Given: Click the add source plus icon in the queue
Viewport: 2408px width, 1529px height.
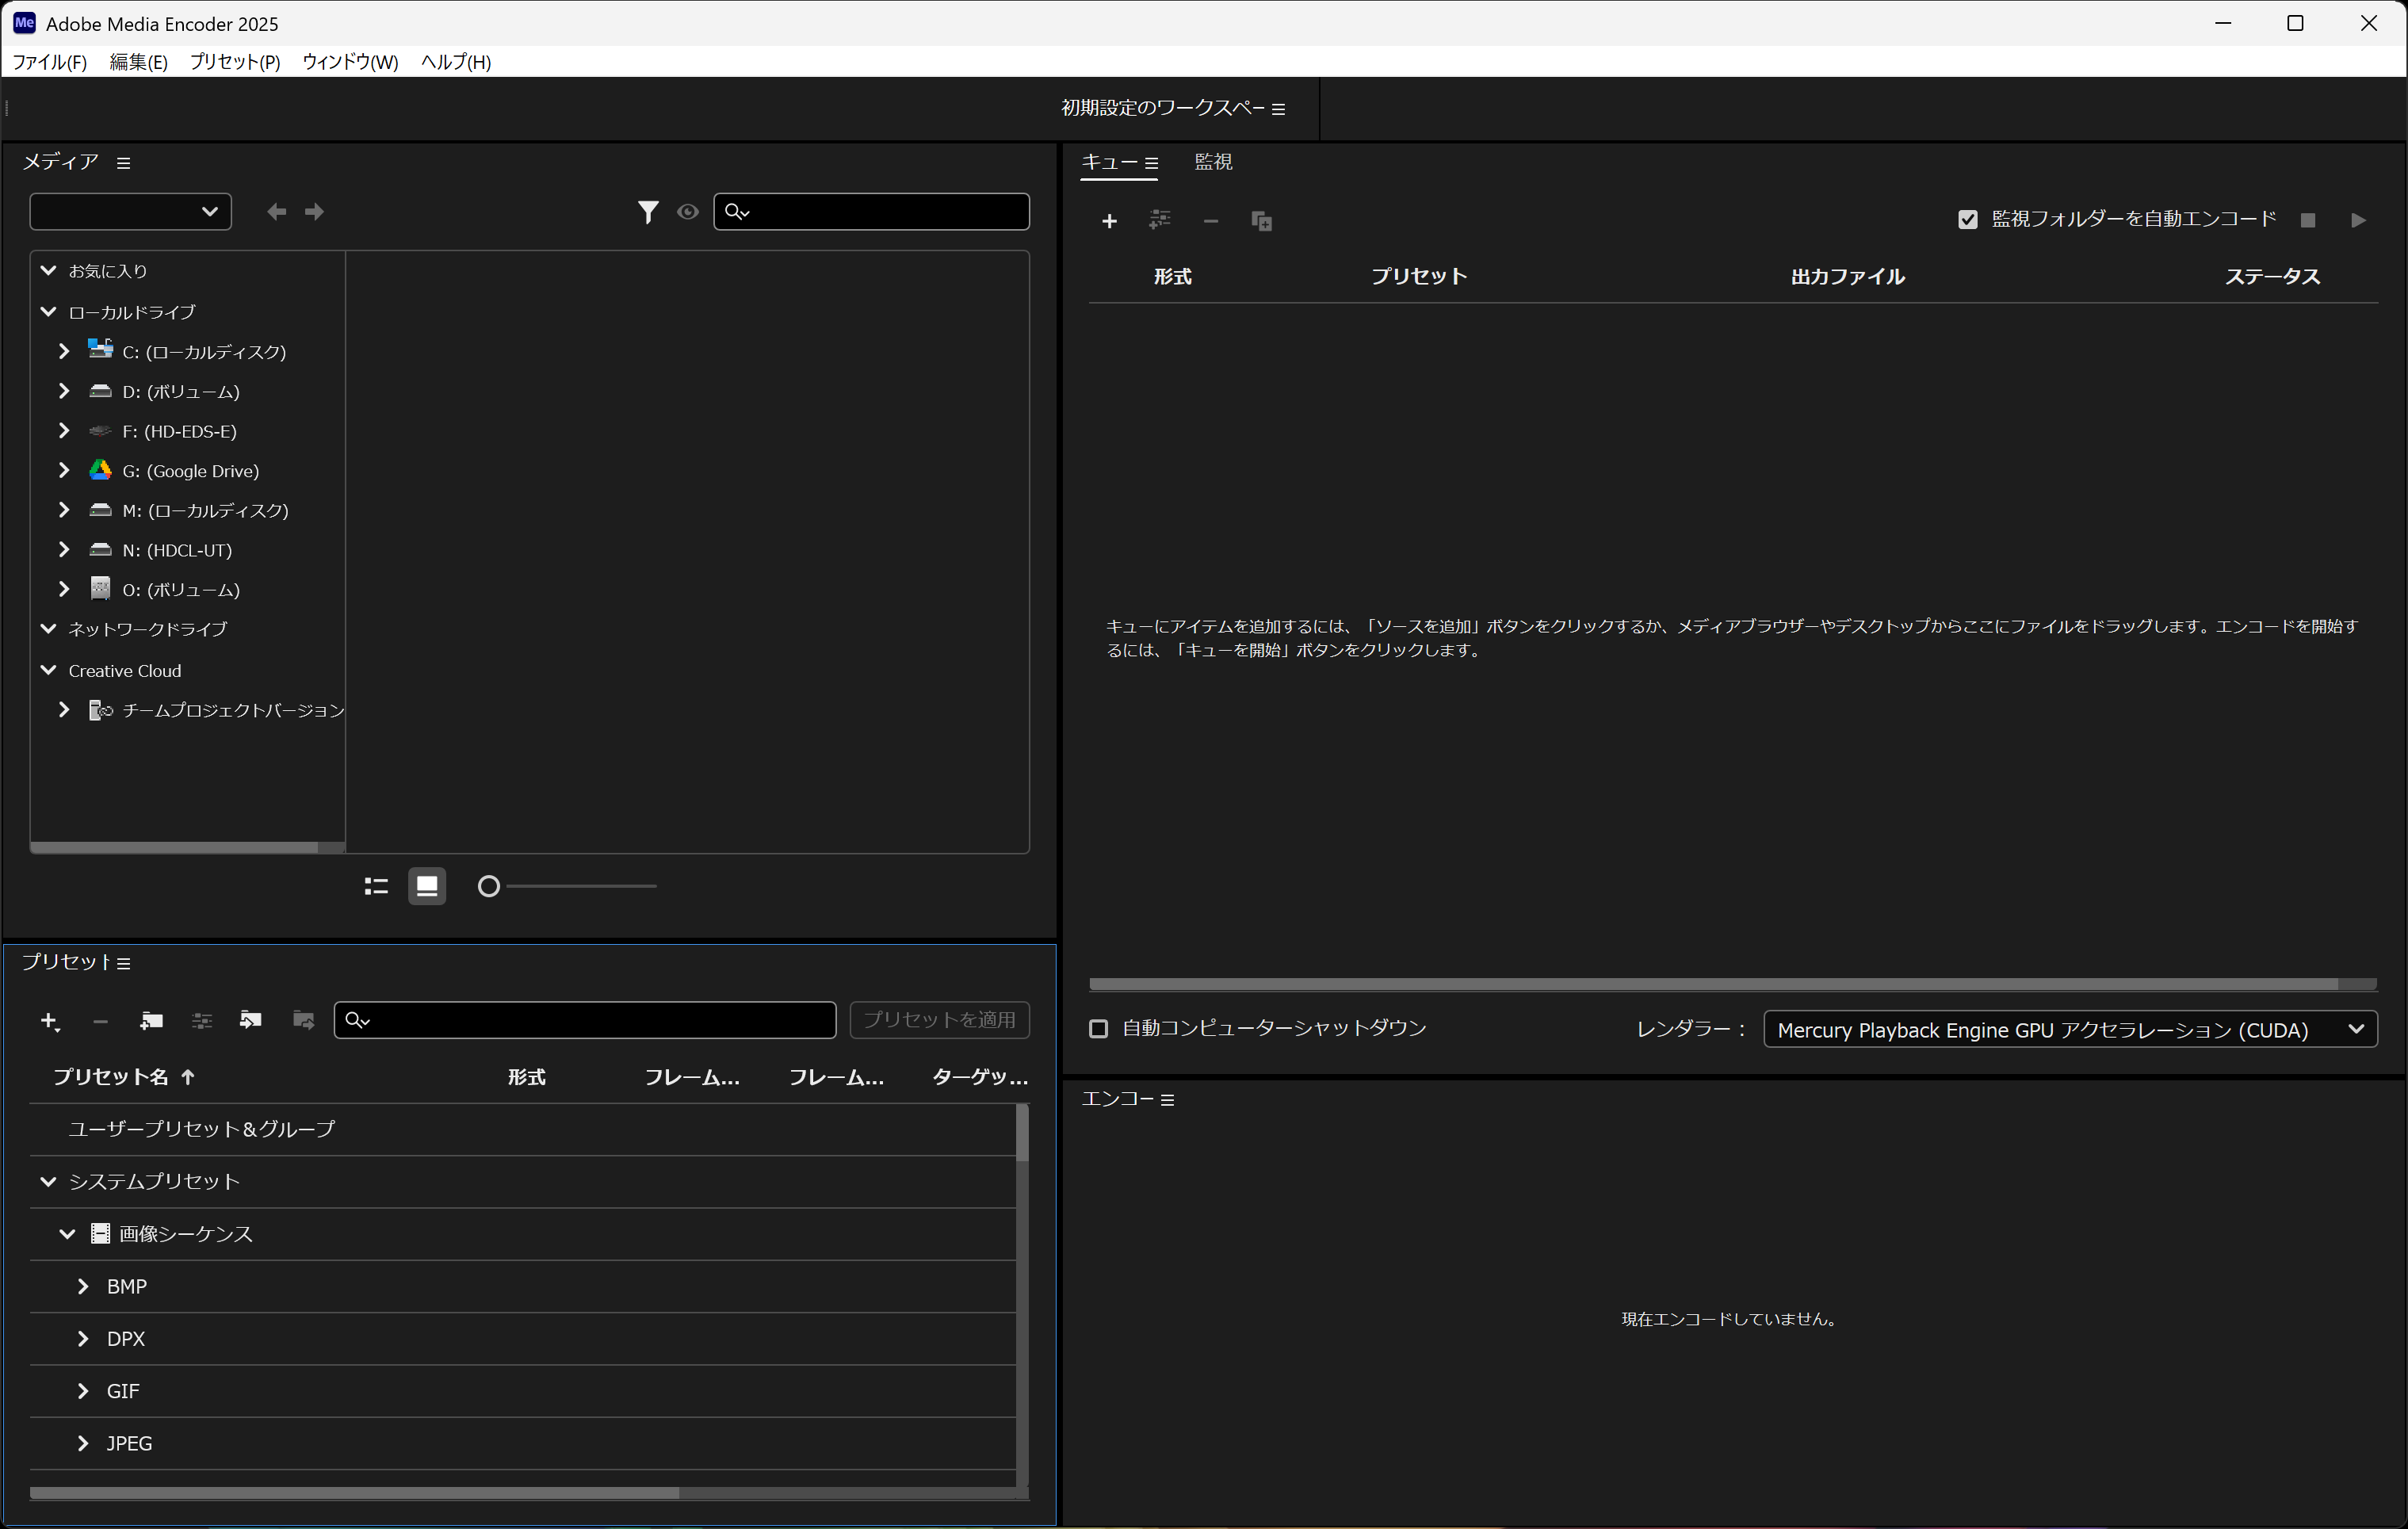Looking at the screenshot, I should 1109,221.
